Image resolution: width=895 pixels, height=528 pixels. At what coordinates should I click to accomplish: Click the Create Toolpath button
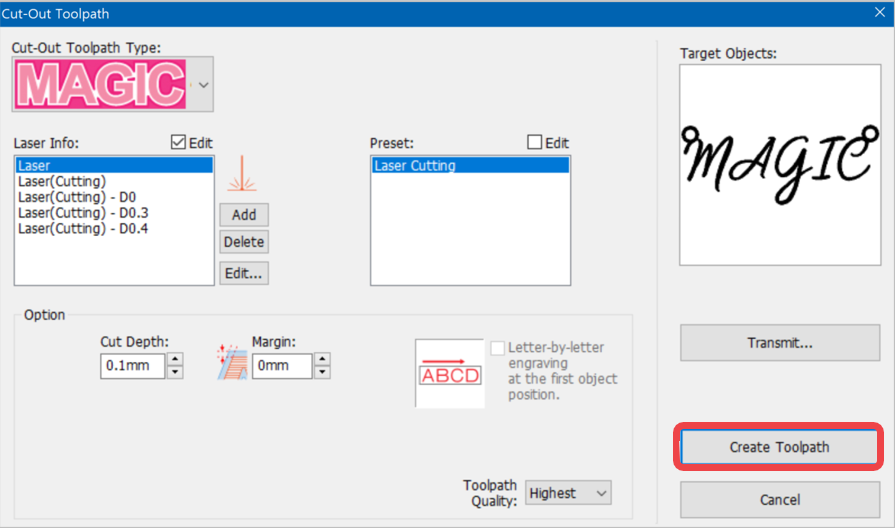pos(779,447)
